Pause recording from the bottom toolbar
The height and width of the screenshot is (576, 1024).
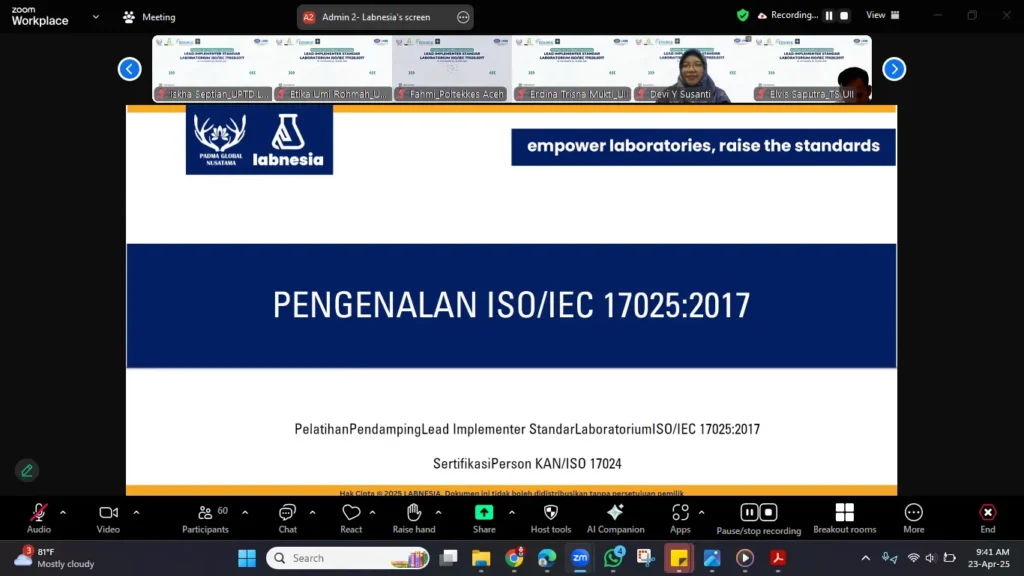pyautogui.click(x=749, y=513)
